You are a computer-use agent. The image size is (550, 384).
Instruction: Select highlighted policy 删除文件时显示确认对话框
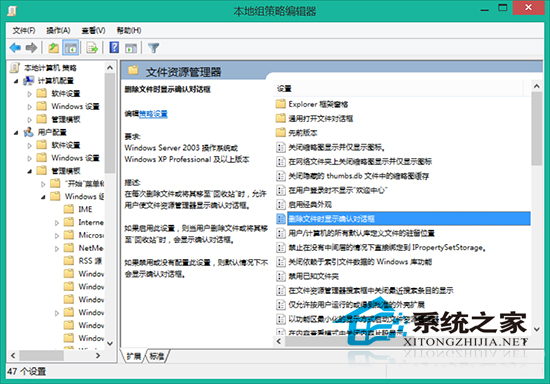coord(403,219)
